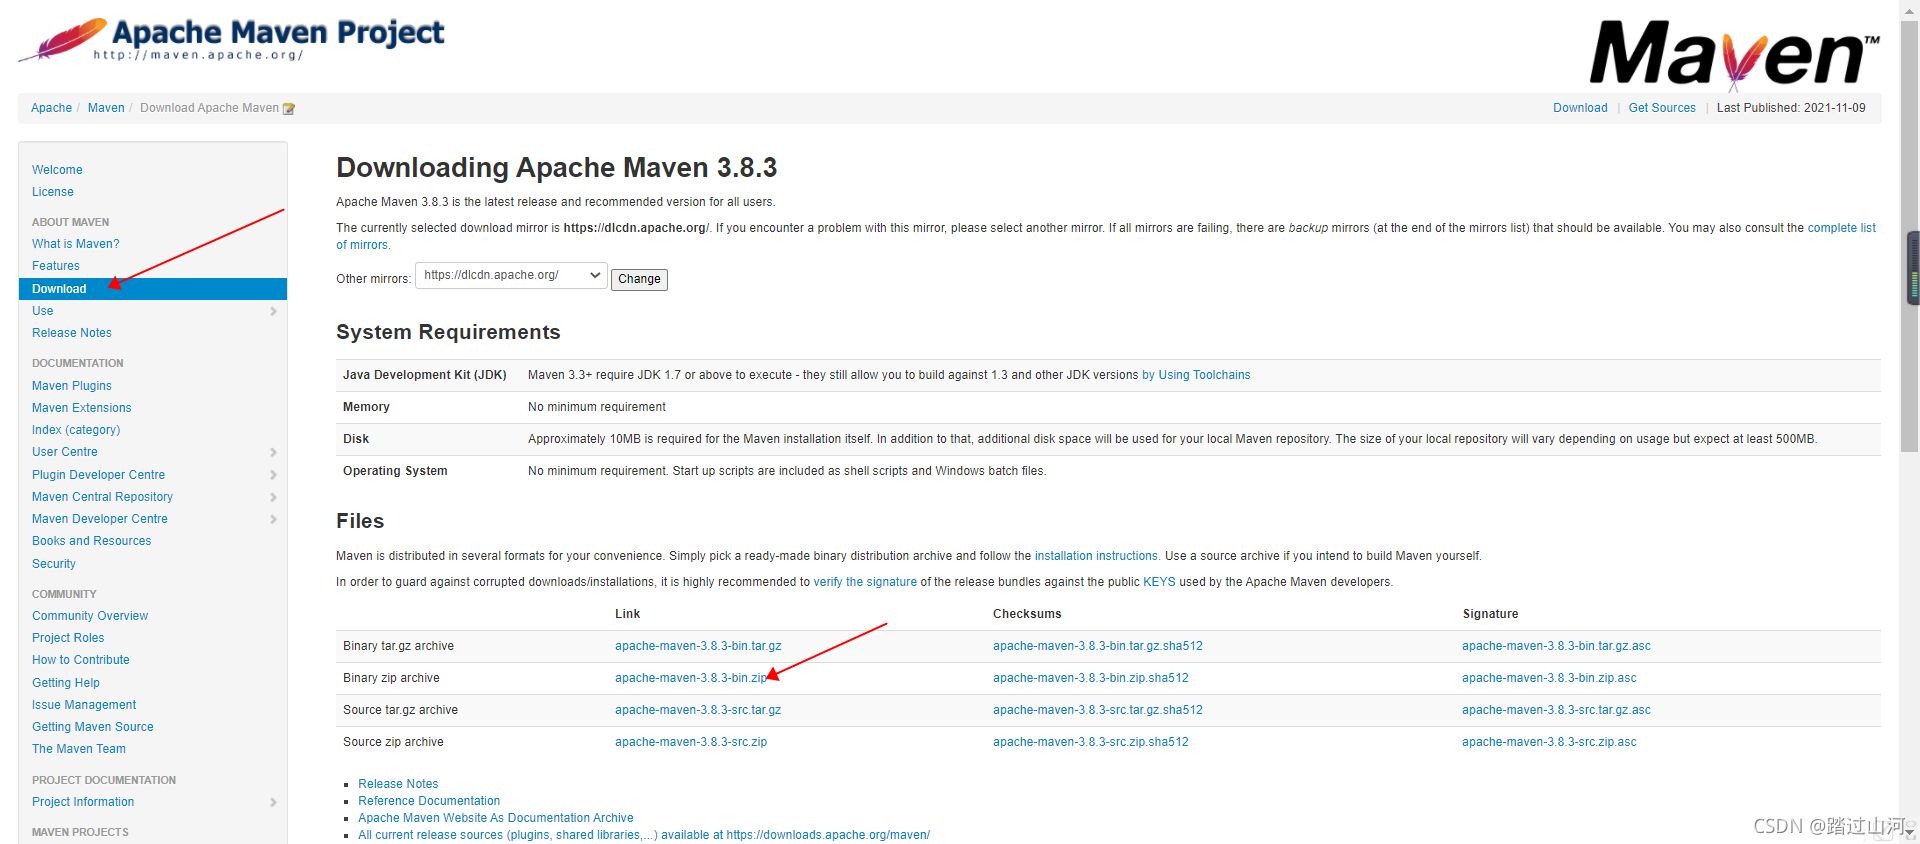The image size is (1920, 844).
Task: Open the All current release sources link
Action: click(x=644, y=835)
